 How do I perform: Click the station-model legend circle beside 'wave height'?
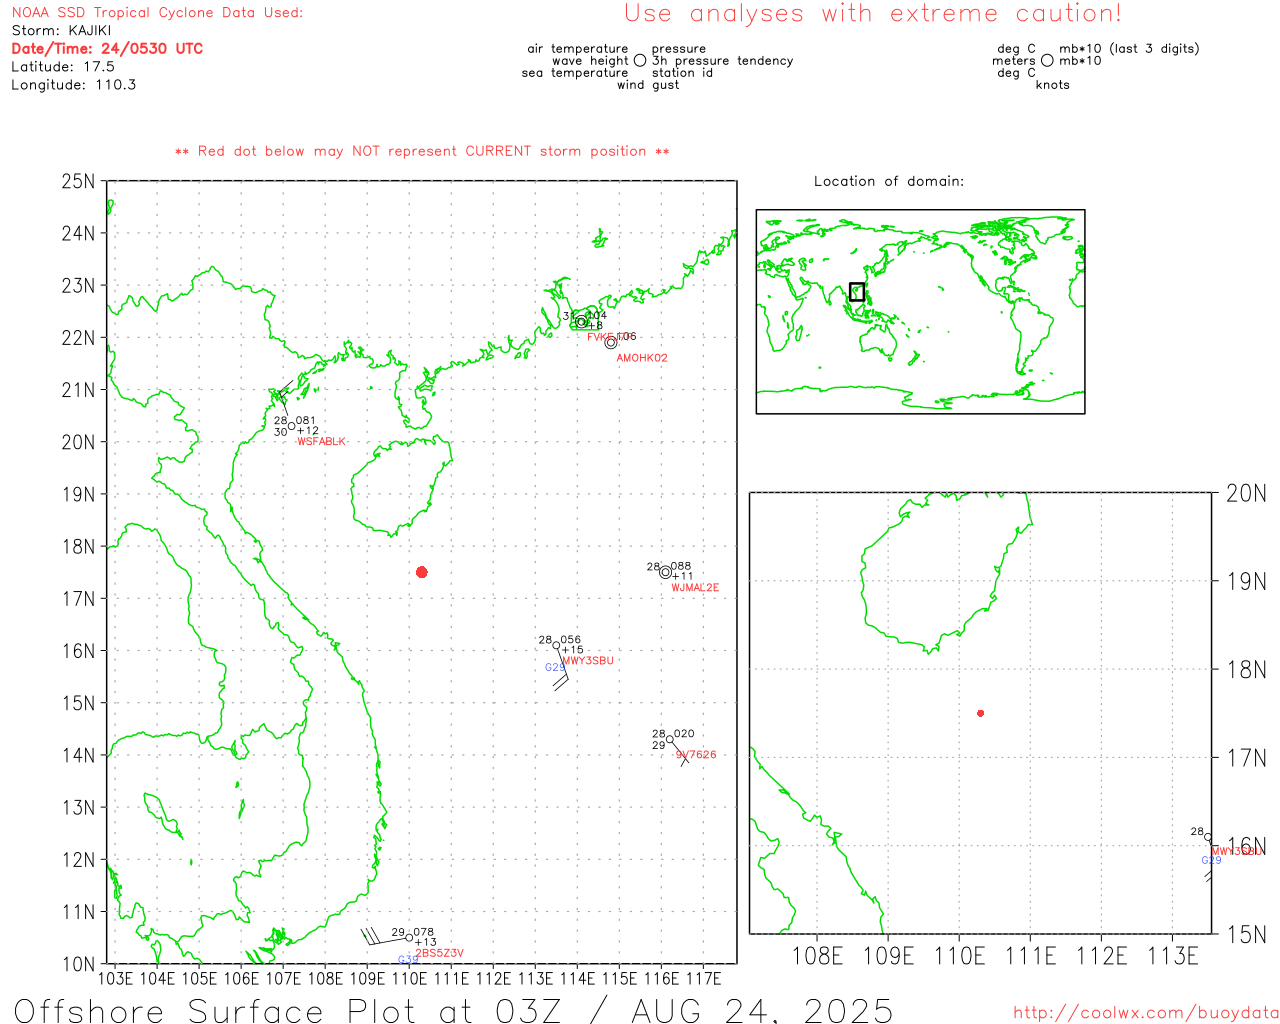click(640, 61)
